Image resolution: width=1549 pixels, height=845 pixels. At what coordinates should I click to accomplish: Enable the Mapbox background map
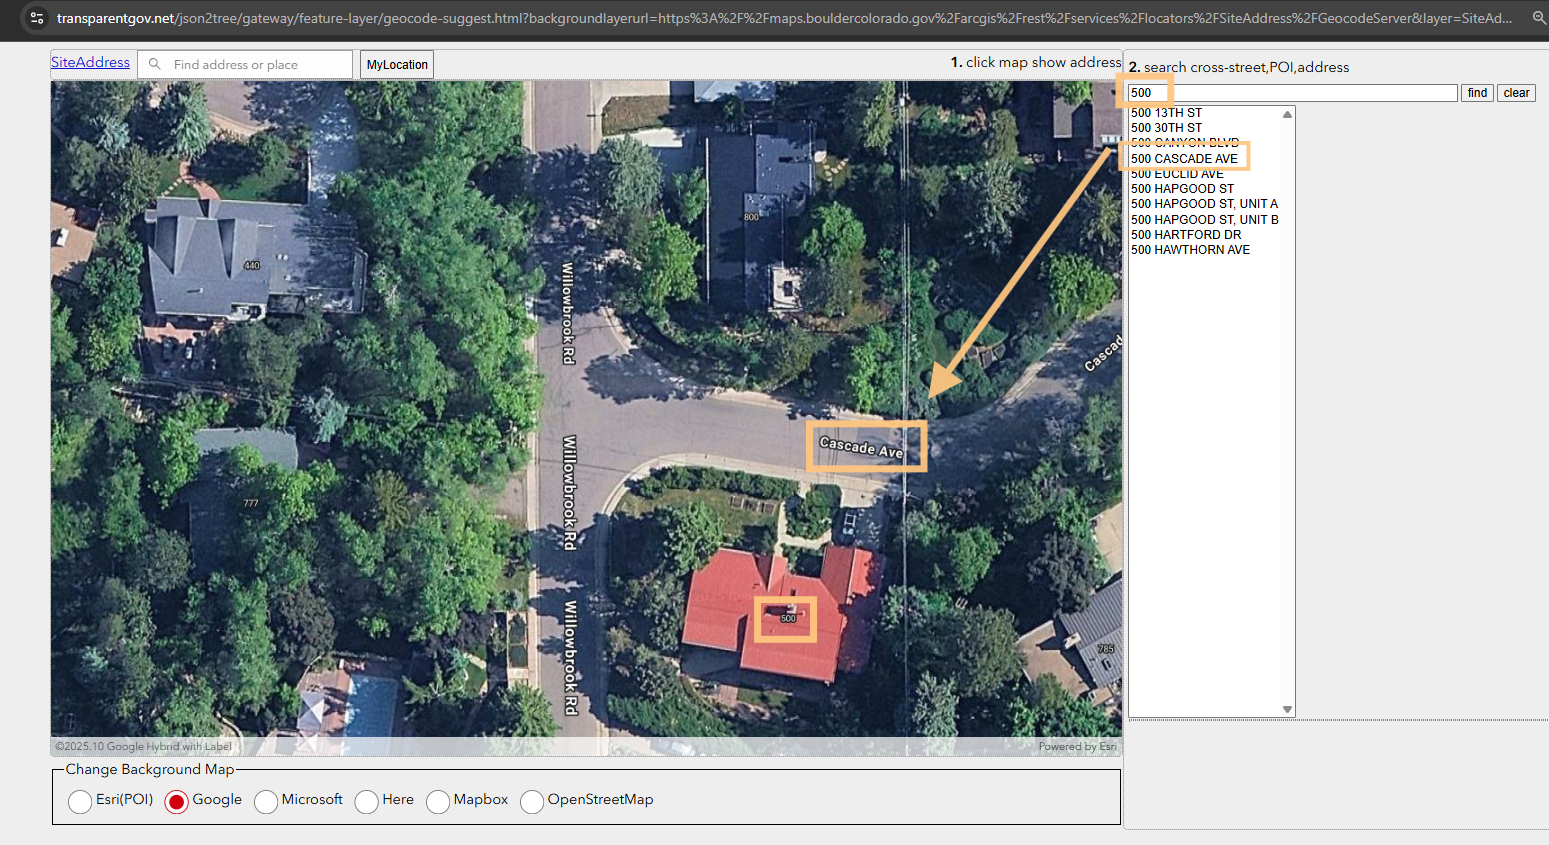(438, 801)
